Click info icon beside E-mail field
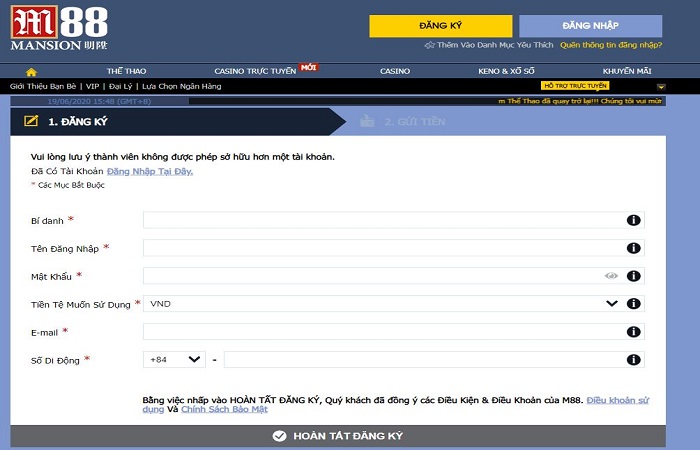The height and width of the screenshot is (450, 700). point(633,332)
